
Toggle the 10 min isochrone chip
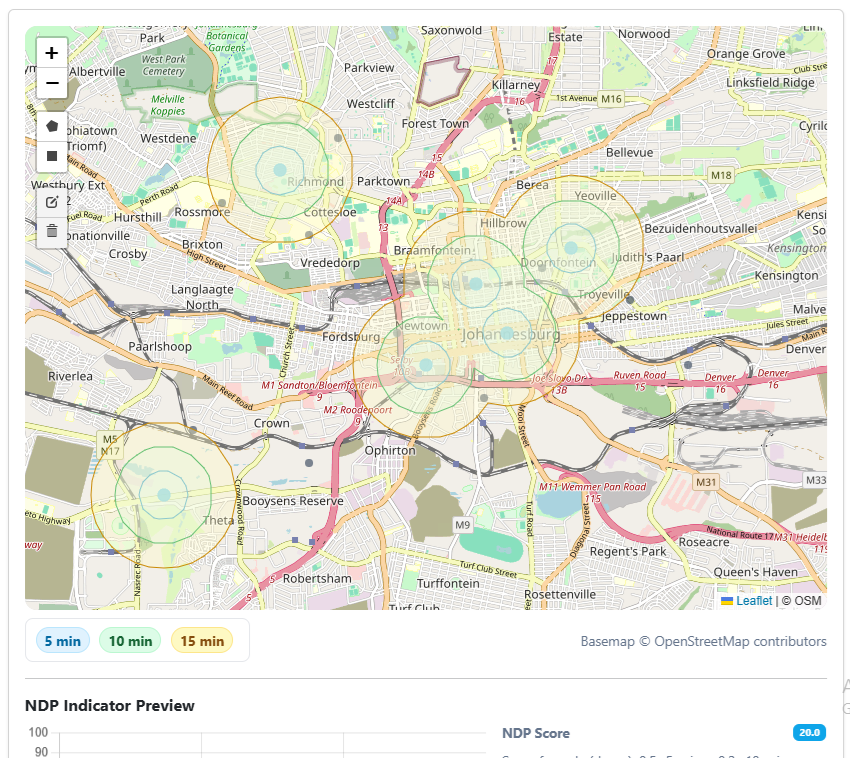click(x=130, y=641)
